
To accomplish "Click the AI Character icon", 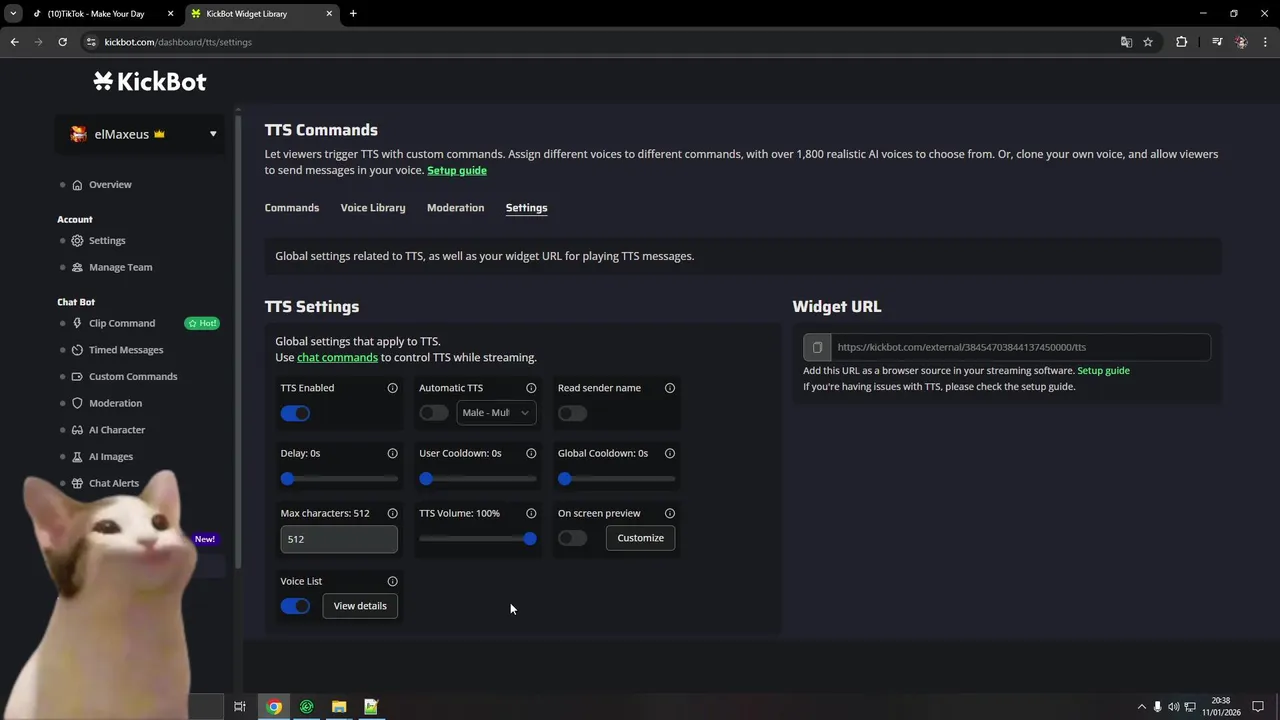I will click(x=77, y=430).
